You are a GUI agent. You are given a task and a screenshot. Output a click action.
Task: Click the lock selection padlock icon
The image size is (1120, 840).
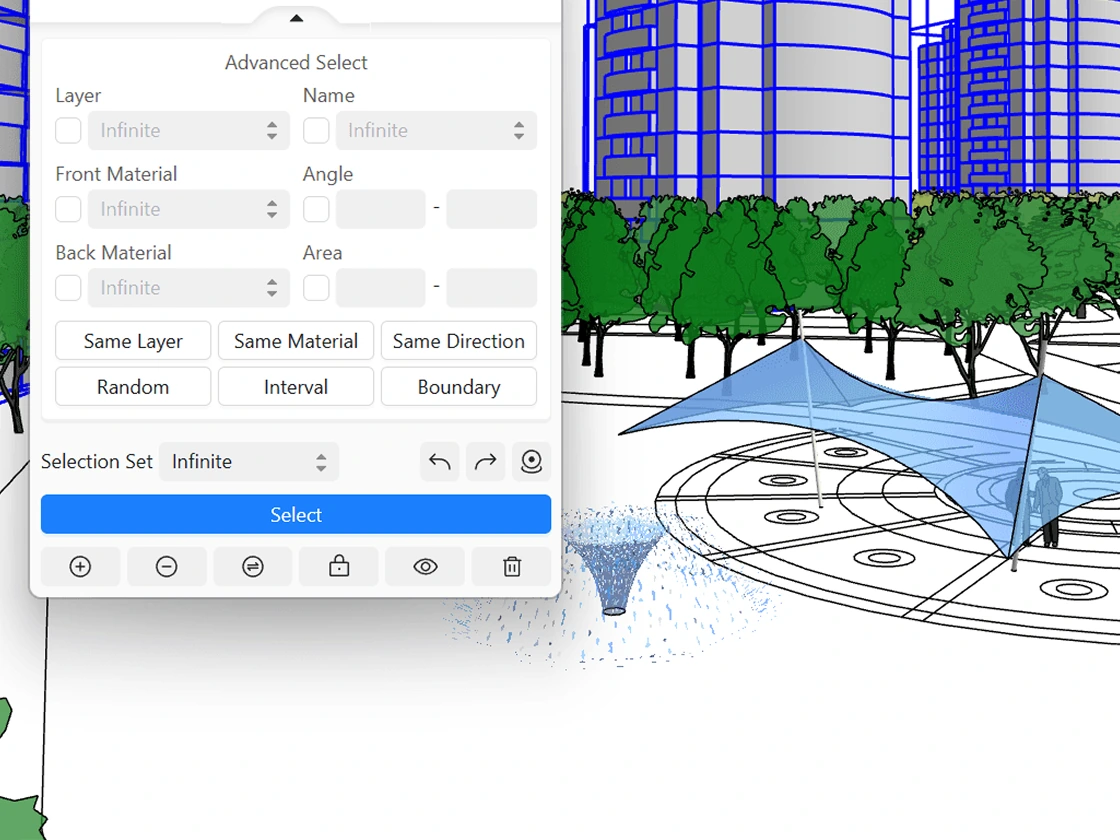point(339,567)
